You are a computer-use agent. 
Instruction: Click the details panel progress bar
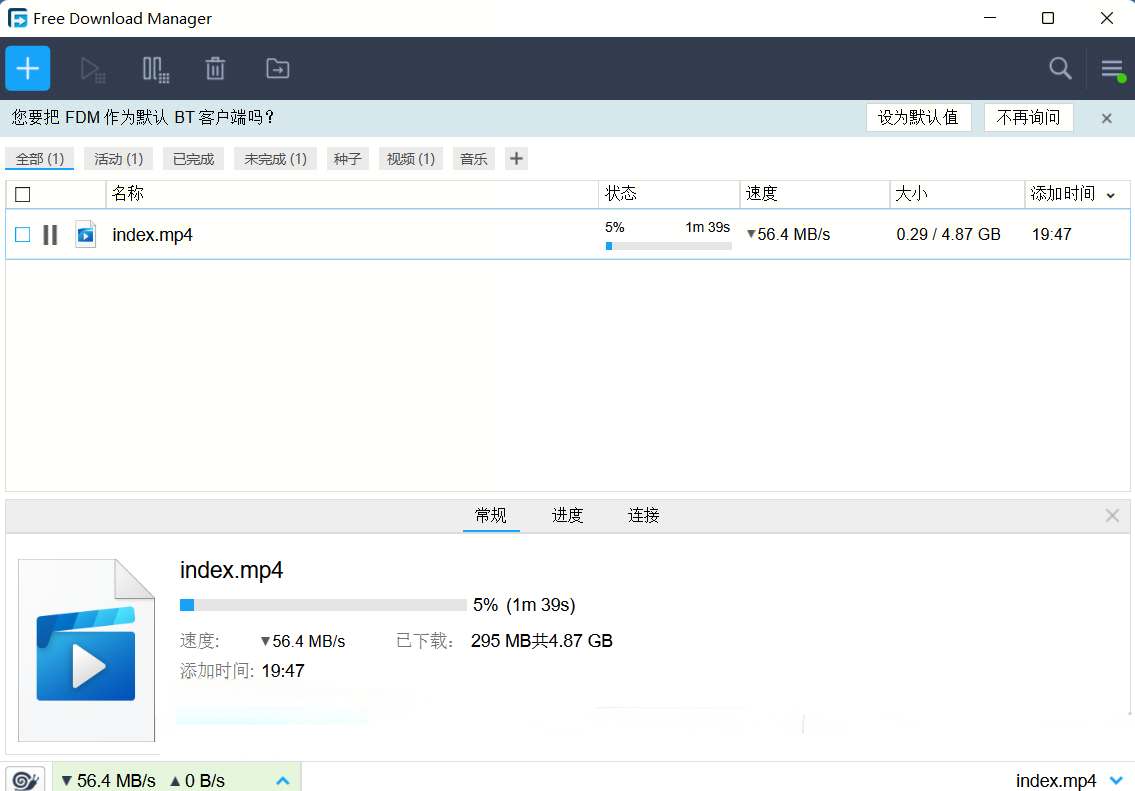(x=323, y=605)
